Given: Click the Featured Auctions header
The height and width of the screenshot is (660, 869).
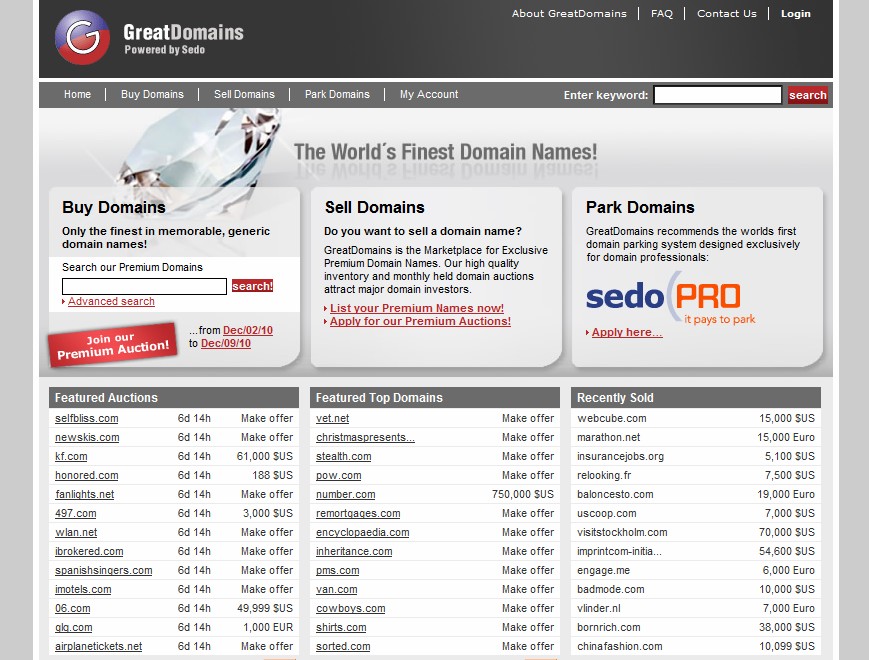Looking at the screenshot, I should [174, 398].
